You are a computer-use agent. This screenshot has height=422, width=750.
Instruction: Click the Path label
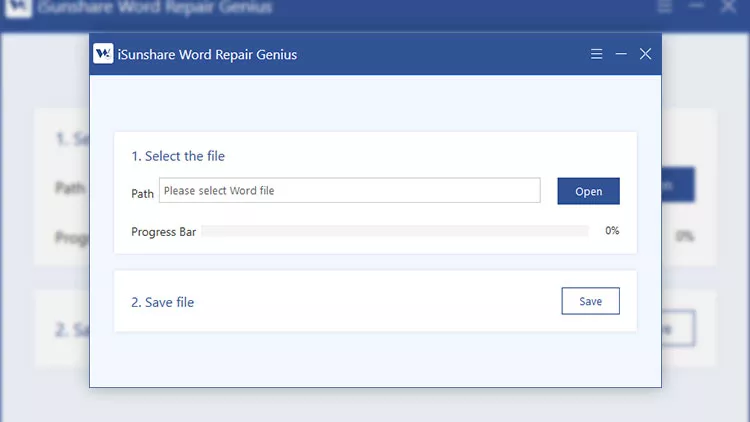coord(143,194)
